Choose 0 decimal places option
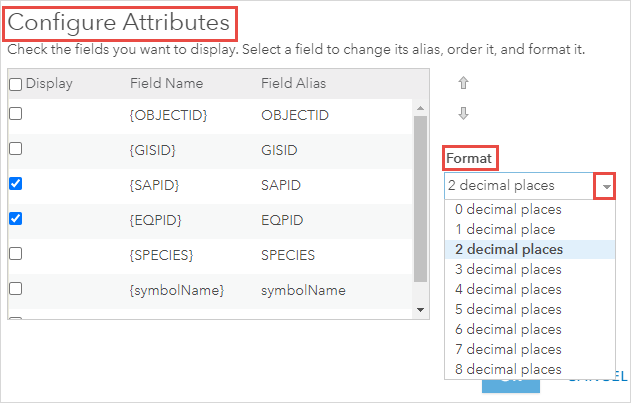This screenshot has width=631, height=403. tap(508, 210)
